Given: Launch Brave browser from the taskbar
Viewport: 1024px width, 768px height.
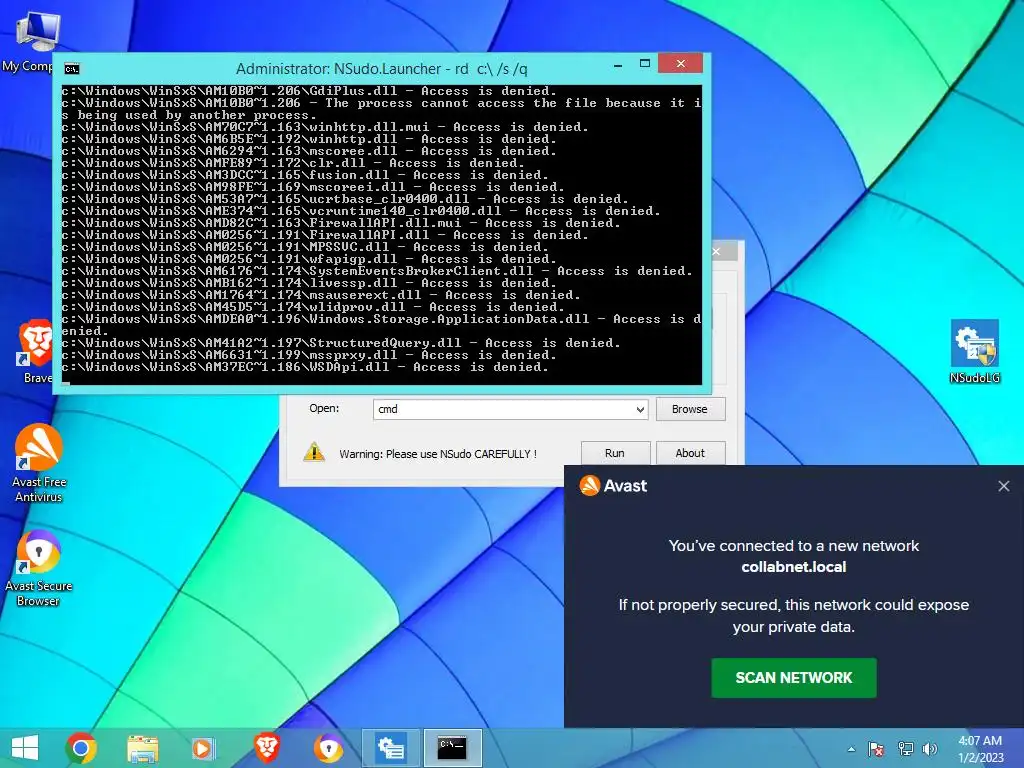Looking at the screenshot, I should [x=266, y=748].
